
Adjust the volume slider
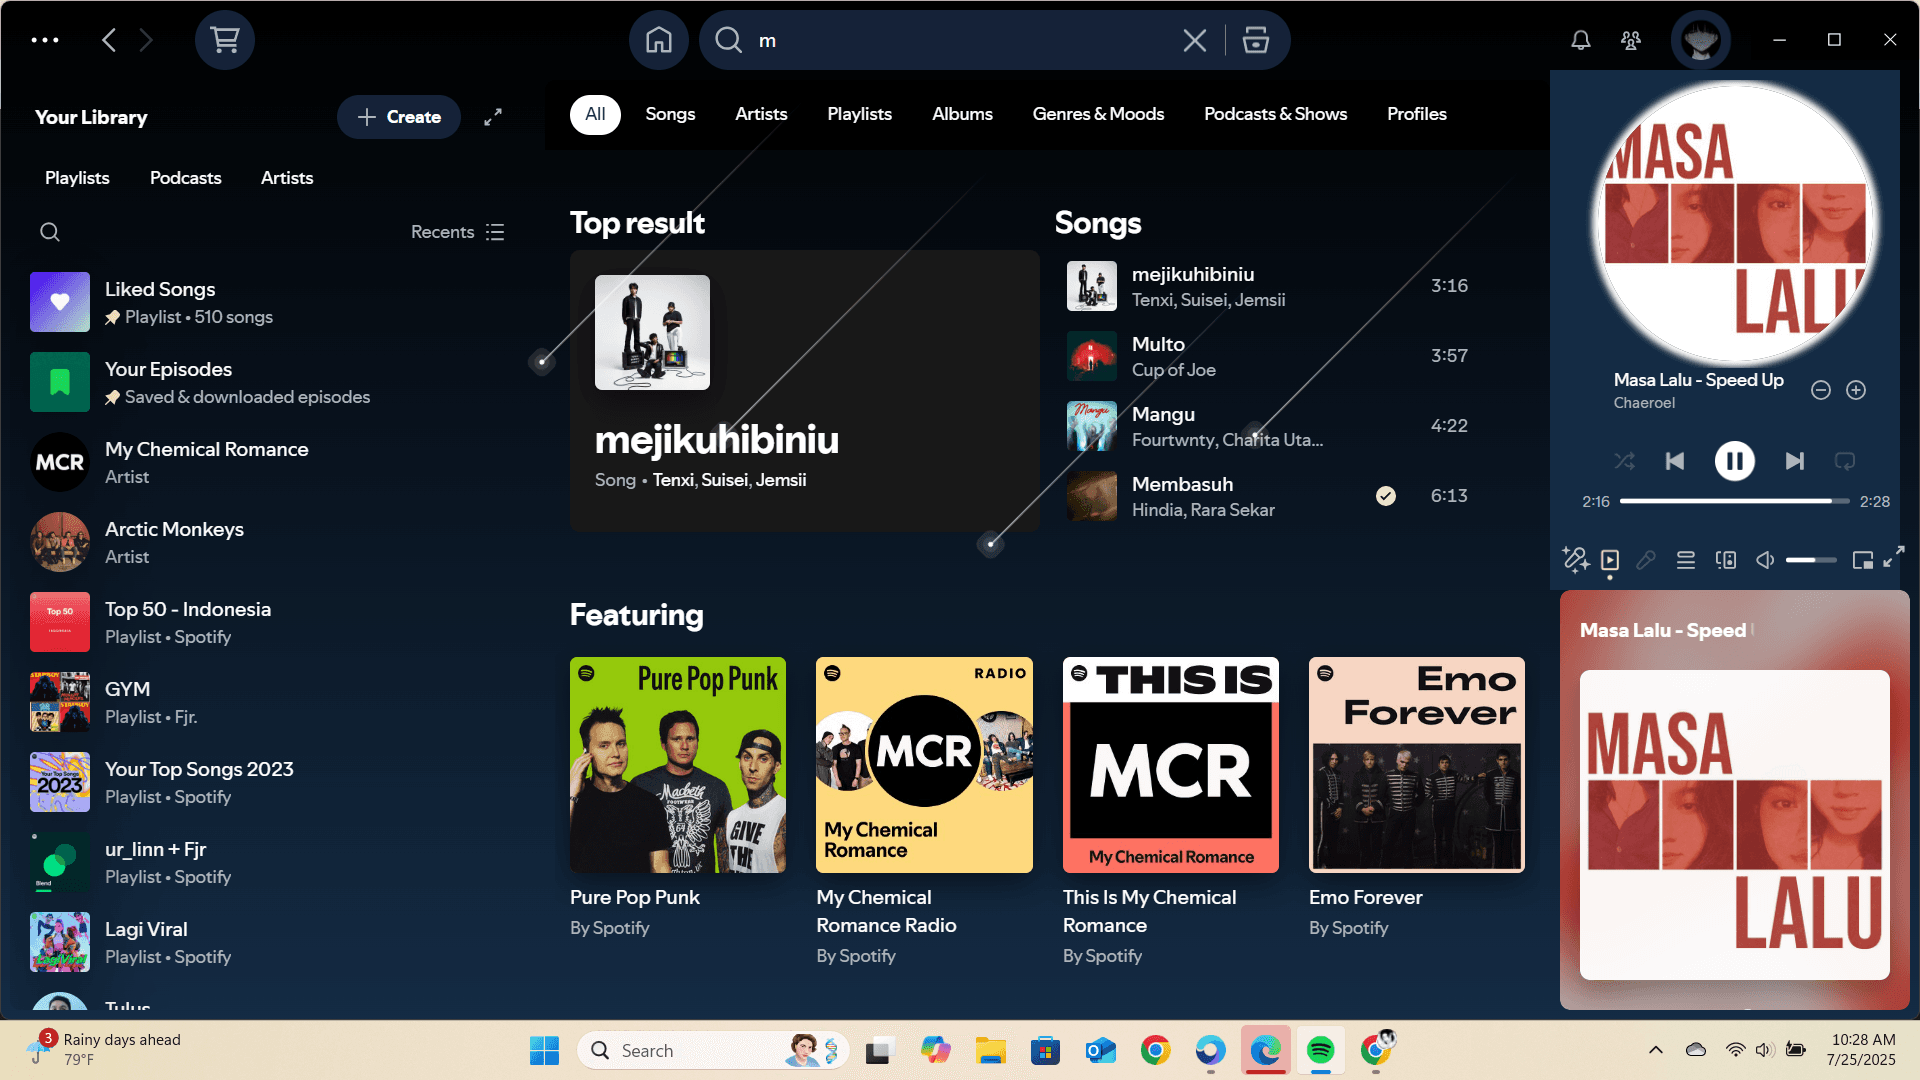coord(1811,560)
